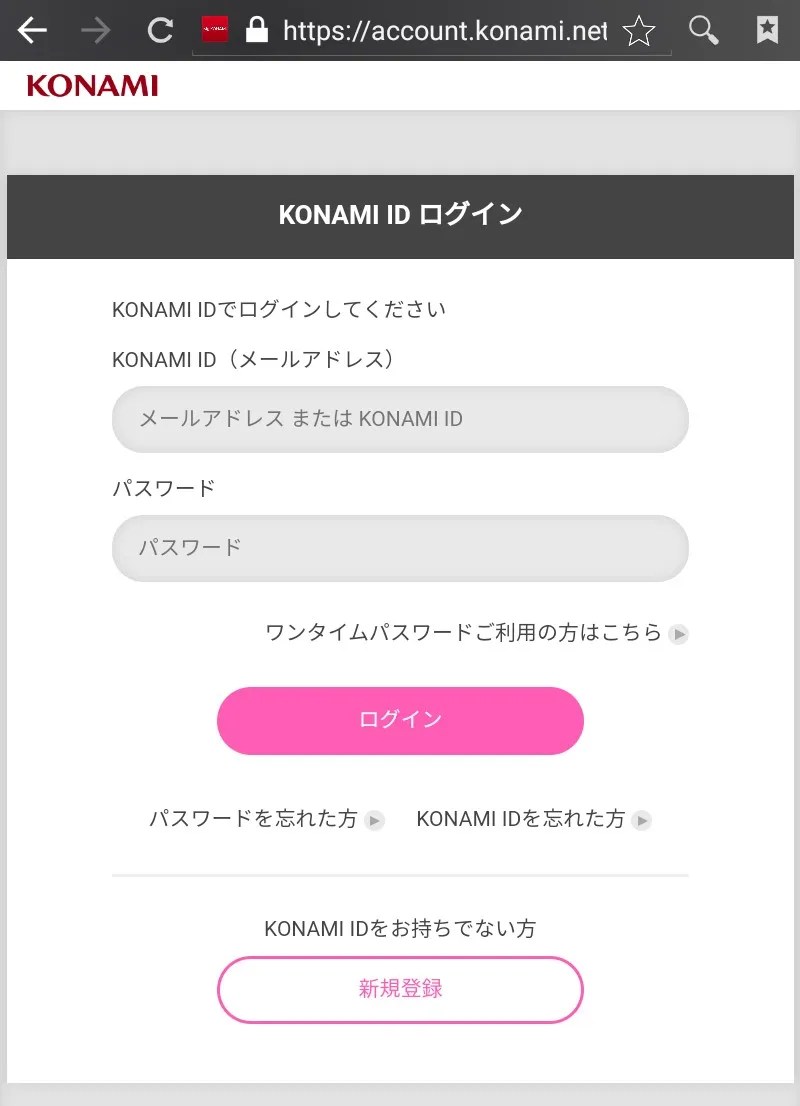Click the padlock security icon
800x1106 pixels.
[257, 30]
